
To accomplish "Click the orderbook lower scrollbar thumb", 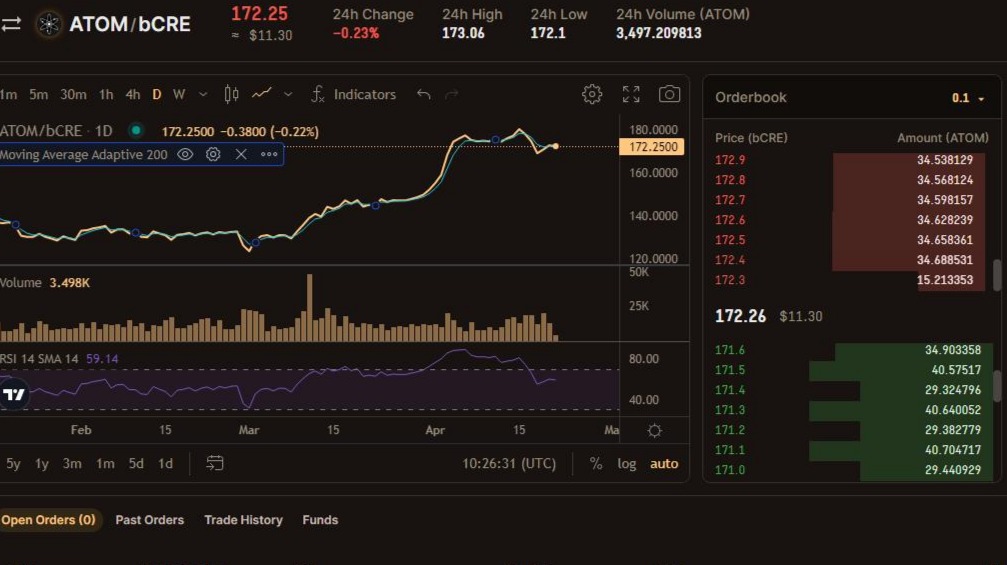I will coord(997,386).
